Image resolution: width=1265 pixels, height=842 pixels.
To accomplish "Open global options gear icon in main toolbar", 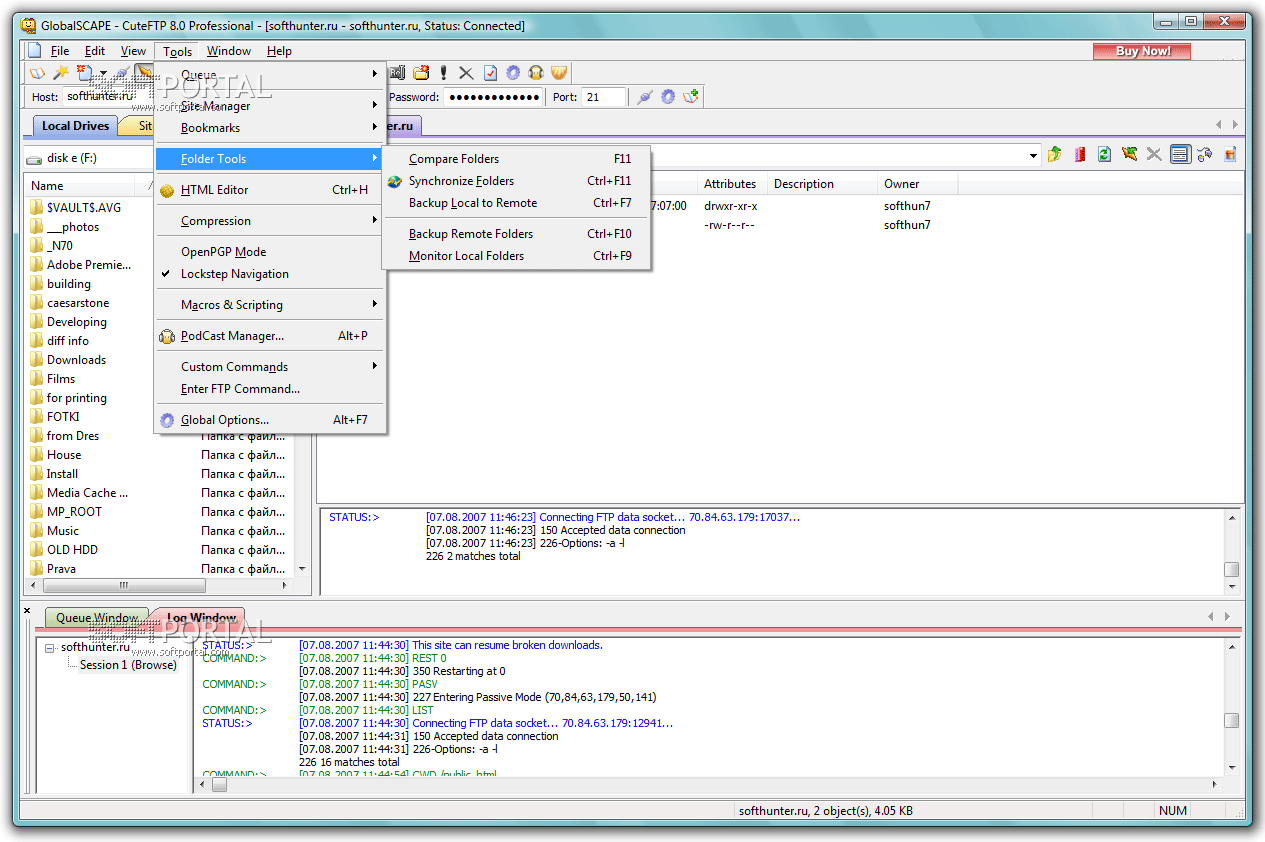I will tap(513, 73).
